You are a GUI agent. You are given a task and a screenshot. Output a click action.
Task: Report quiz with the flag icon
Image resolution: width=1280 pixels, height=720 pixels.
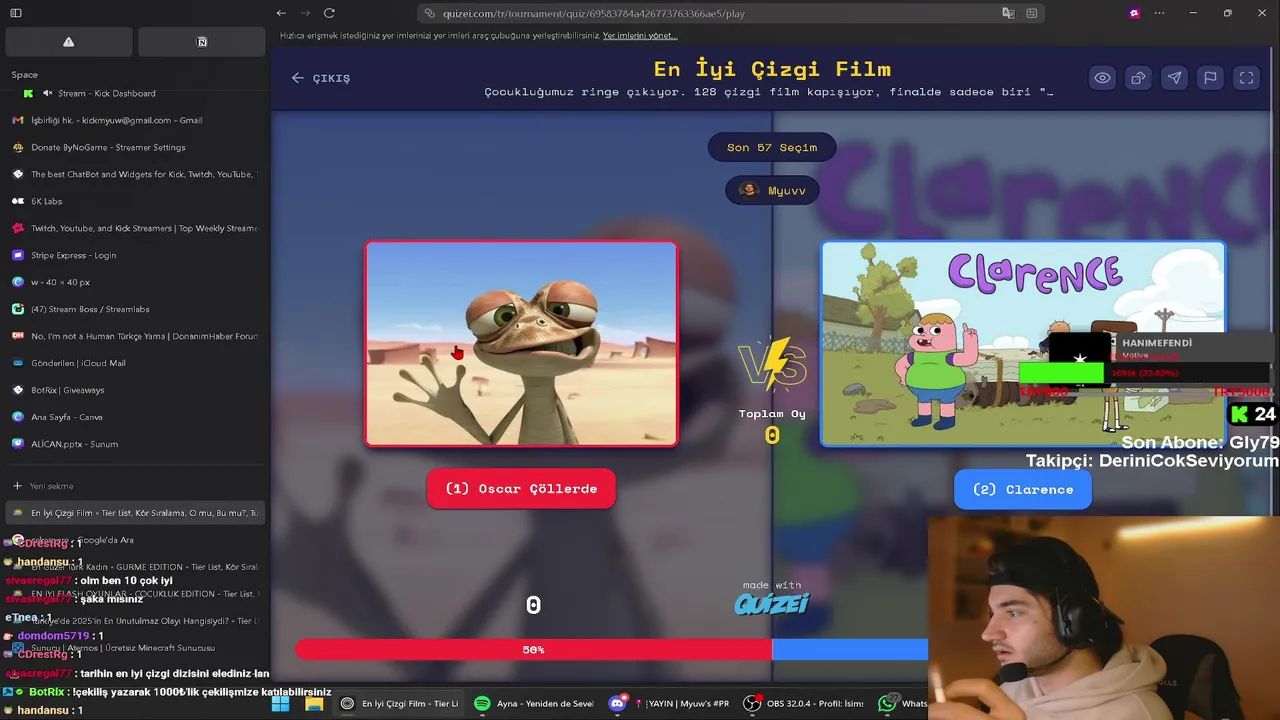click(x=1210, y=78)
